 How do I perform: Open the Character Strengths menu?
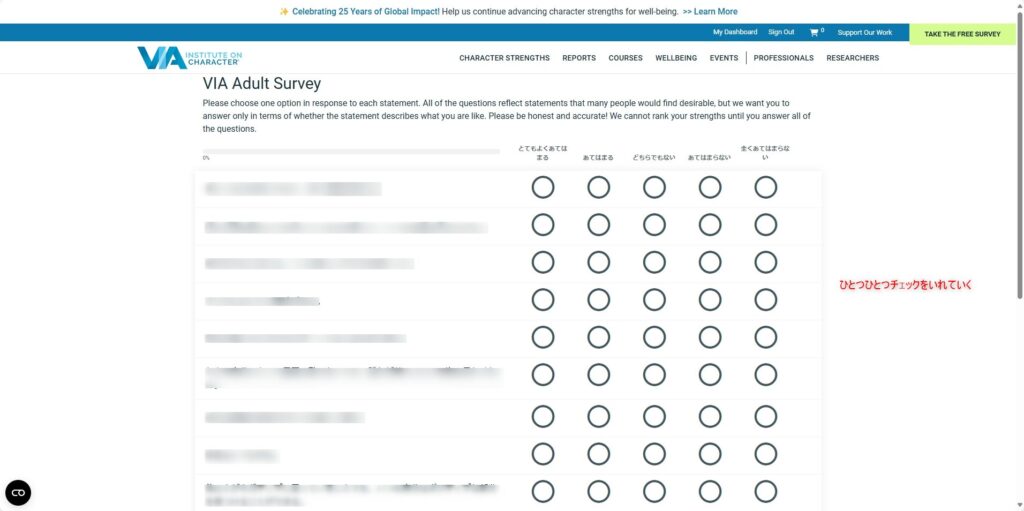(504, 58)
